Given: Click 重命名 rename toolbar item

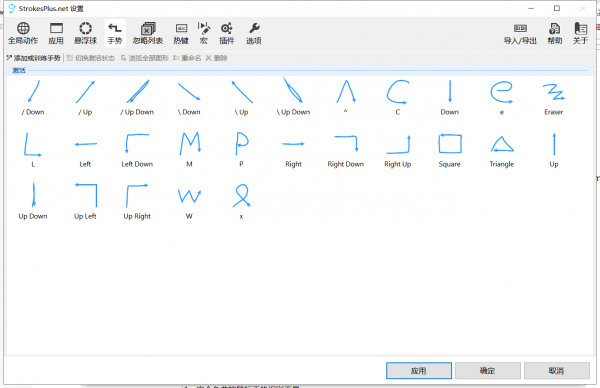Looking at the screenshot, I should [187, 58].
